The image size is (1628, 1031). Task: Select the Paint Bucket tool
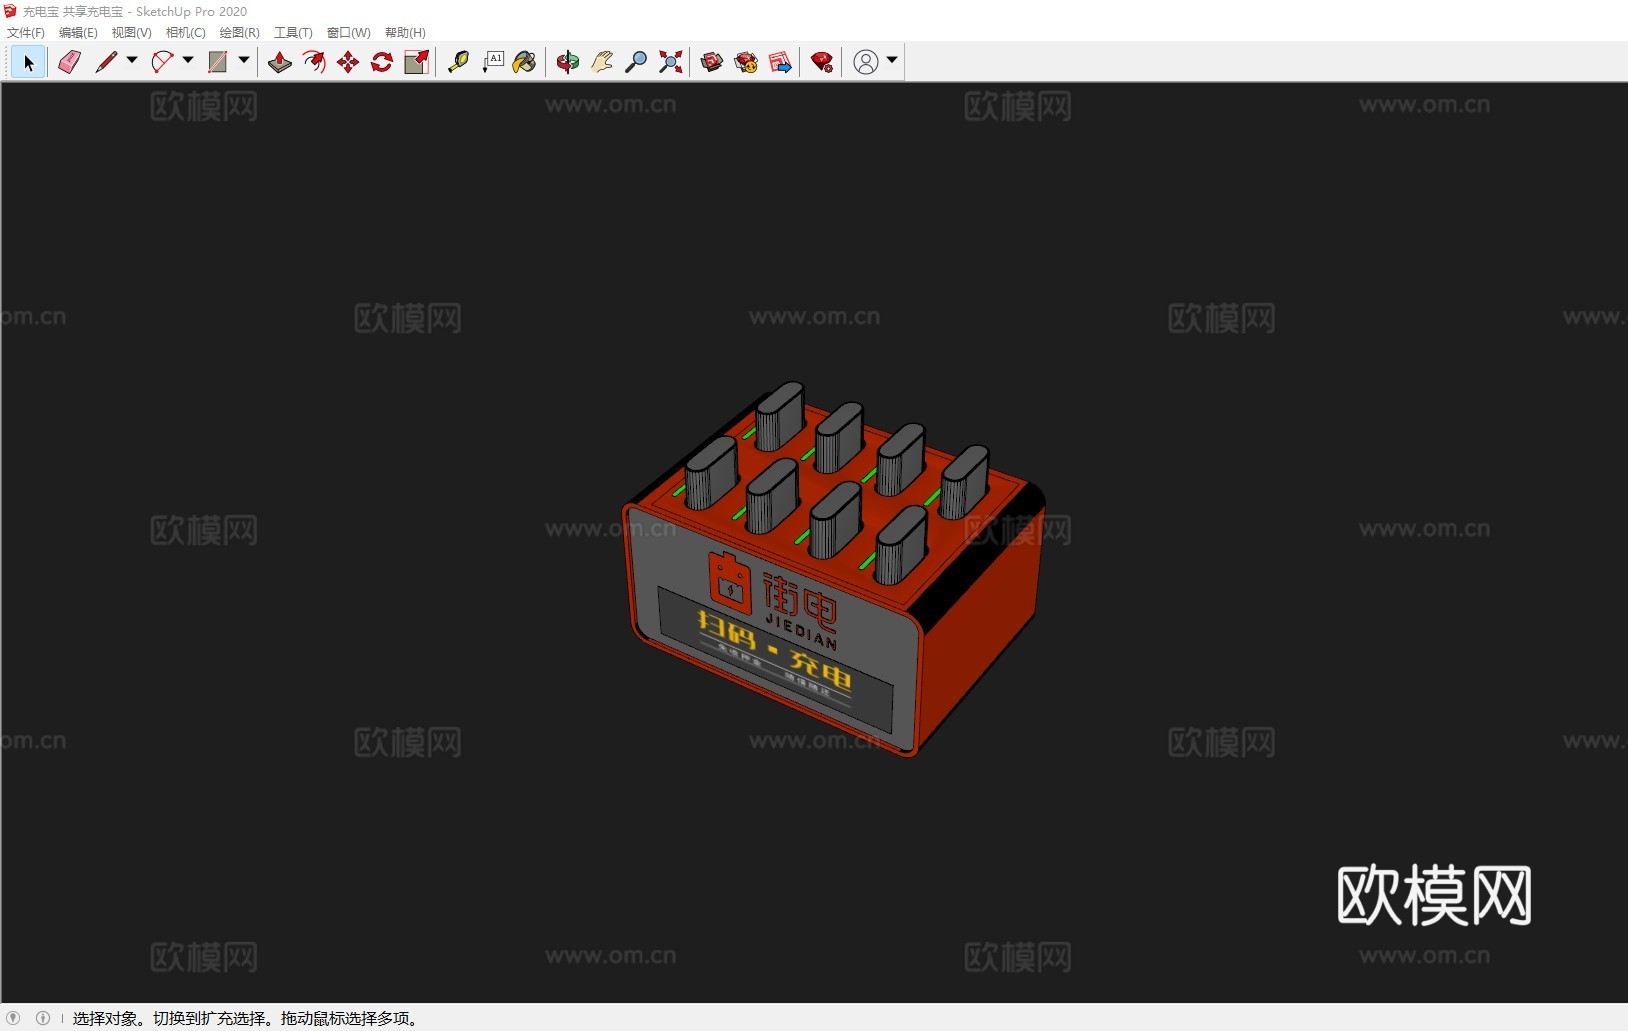(525, 63)
